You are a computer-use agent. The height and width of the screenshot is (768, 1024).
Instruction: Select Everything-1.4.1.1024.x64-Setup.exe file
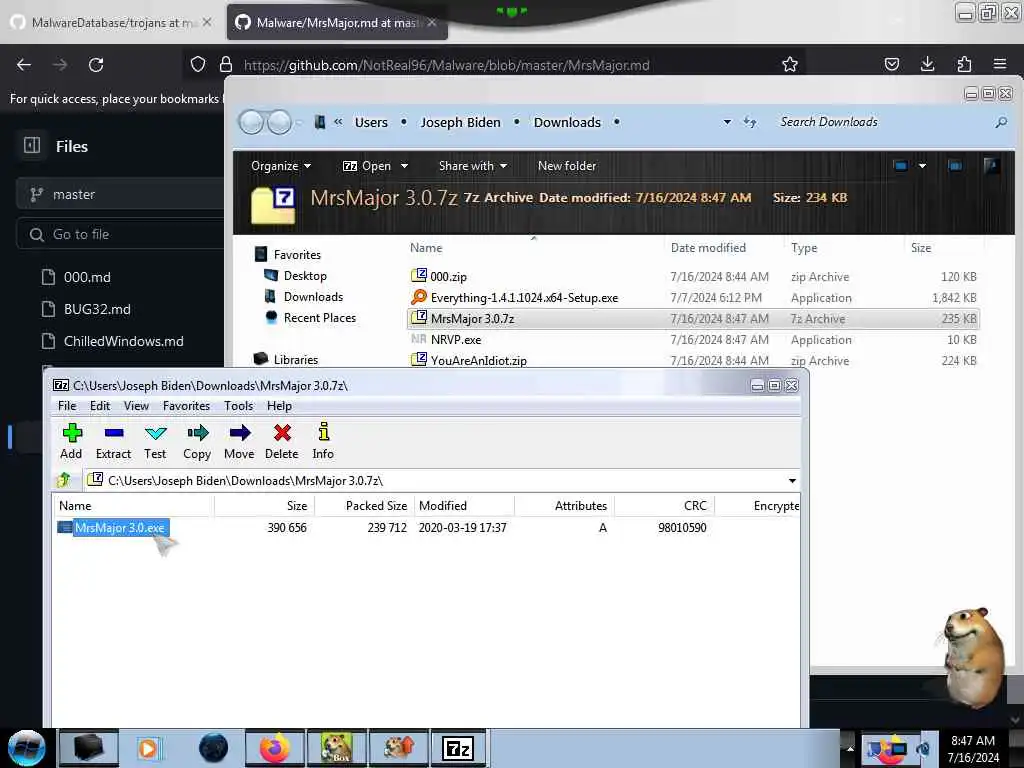coord(524,298)
